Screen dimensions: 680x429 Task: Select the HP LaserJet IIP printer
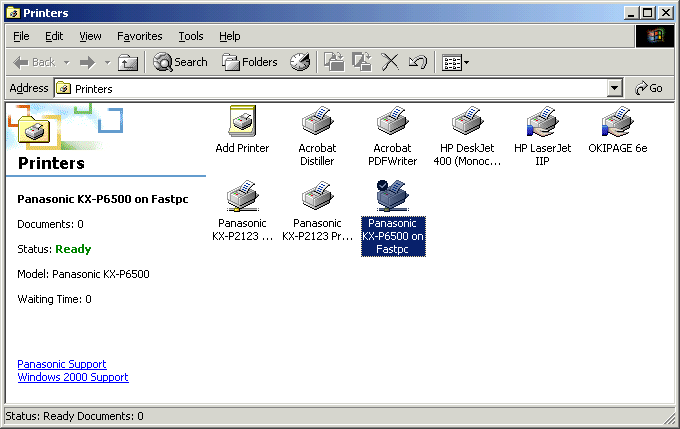click(x=542, y=136)
